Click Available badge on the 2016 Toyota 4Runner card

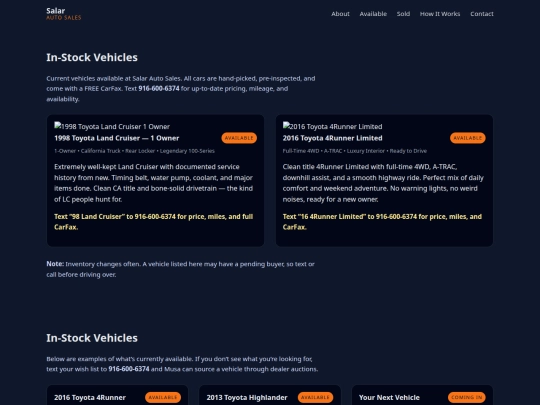(x=163, y=397)
